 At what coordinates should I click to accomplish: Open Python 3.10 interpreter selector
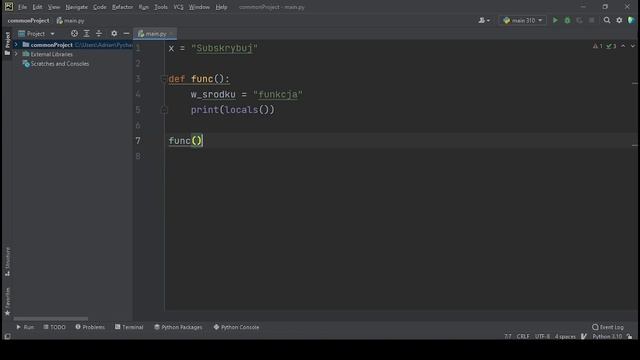pyautogui.click(x=607, y=336)
